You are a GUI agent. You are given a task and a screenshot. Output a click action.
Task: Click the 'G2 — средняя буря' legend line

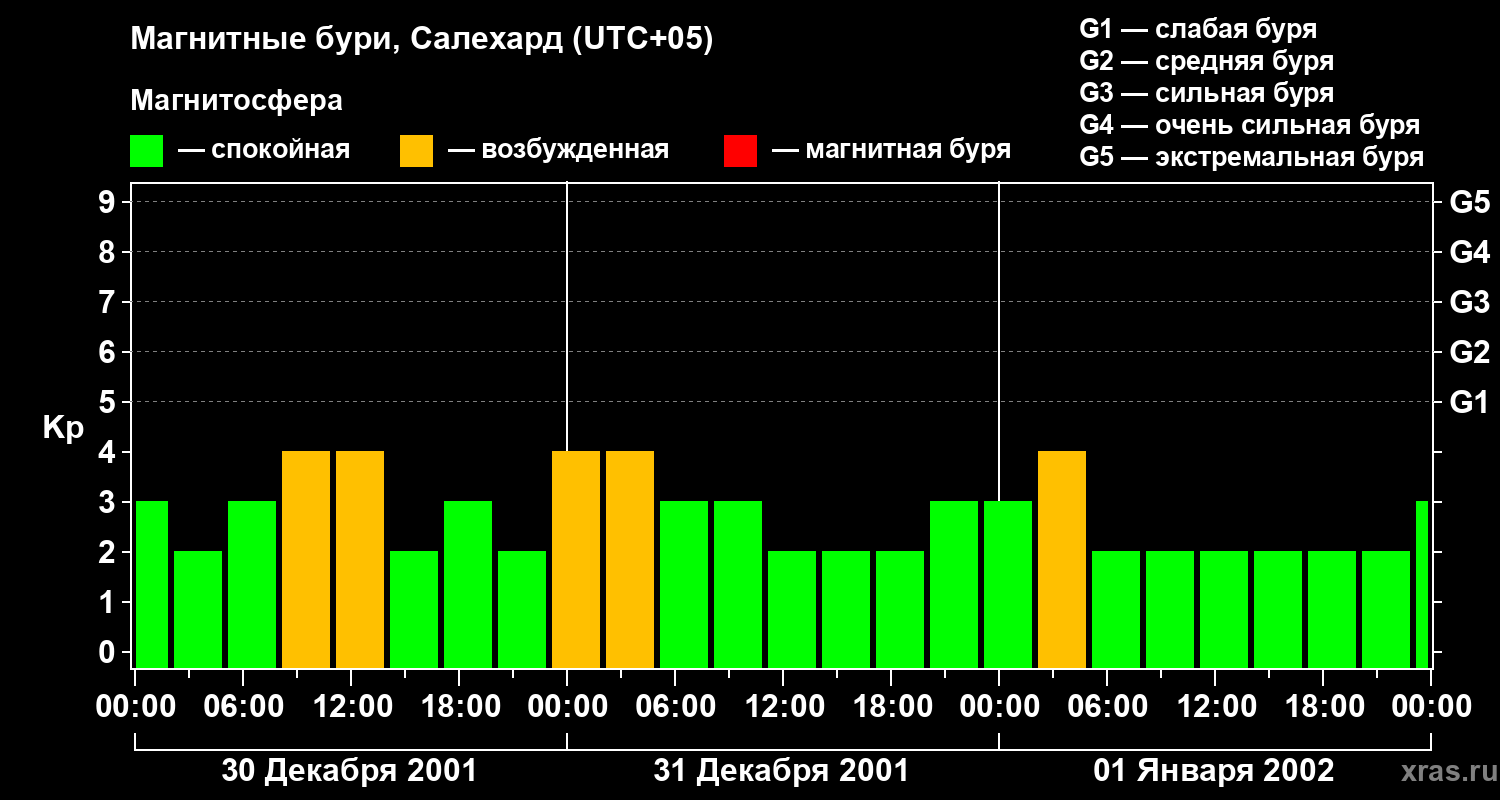(1207, 61)
